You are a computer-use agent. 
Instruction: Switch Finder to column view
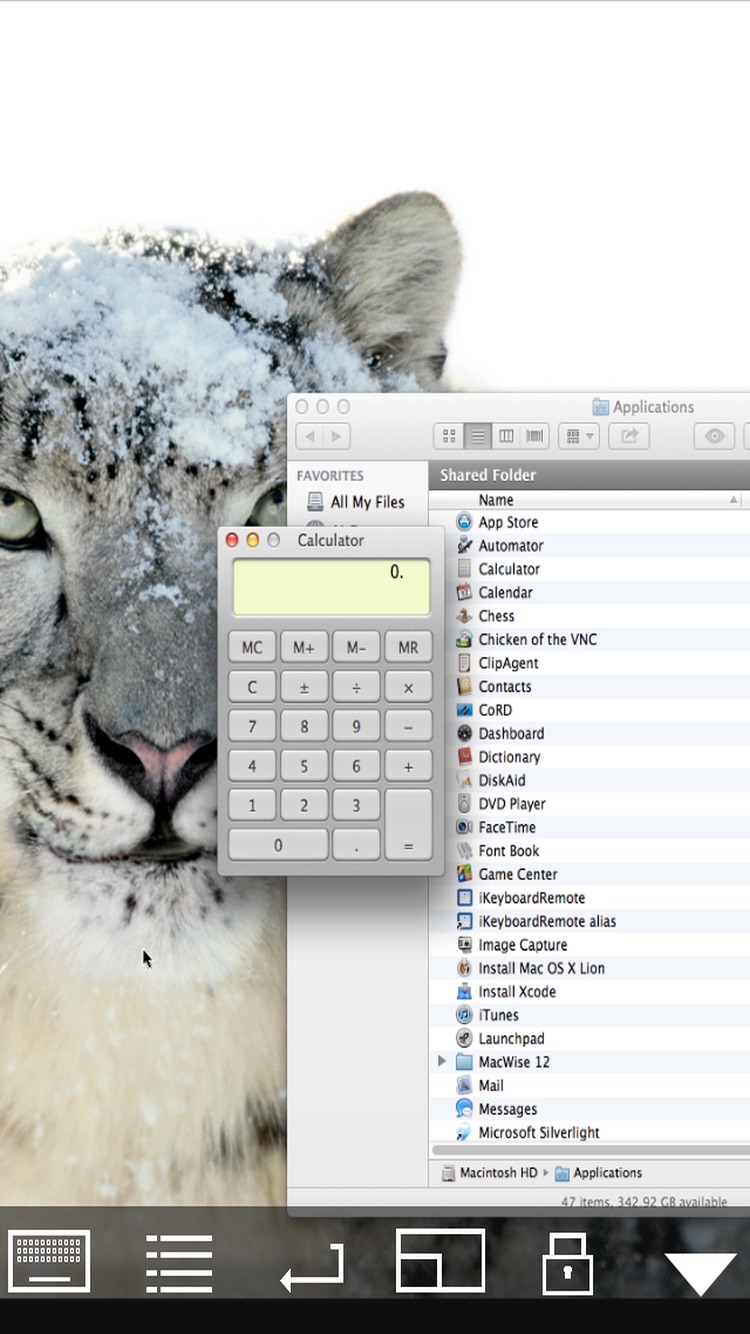(x=506, y=436)
